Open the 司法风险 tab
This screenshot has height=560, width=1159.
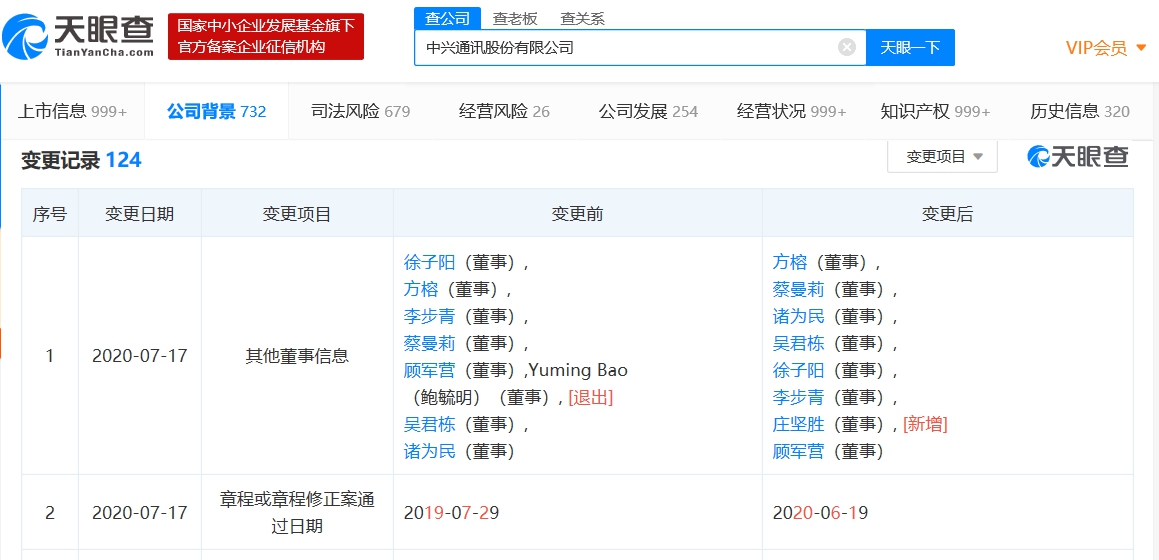[x=360, y=111]
